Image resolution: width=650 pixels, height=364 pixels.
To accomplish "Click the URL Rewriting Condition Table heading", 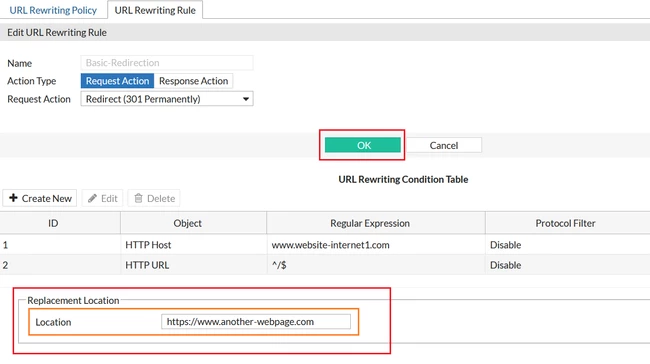I will pos(403,179).
